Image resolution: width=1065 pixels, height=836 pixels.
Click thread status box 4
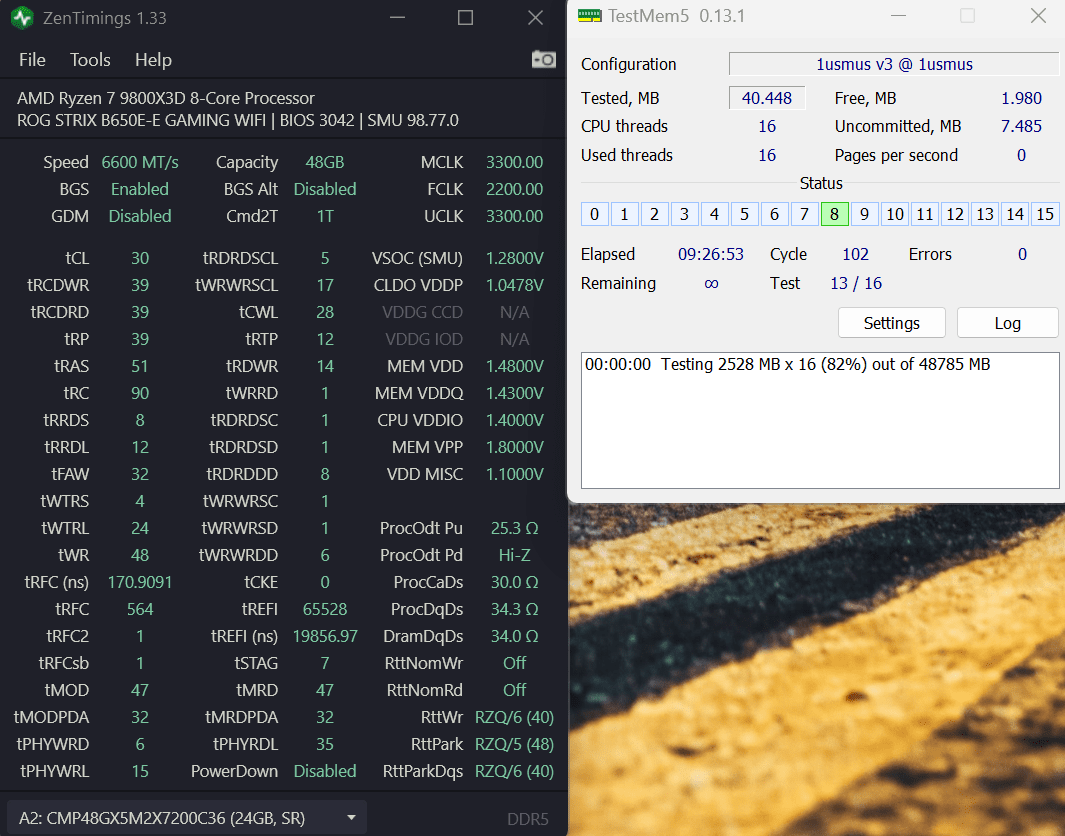point(714,215)
